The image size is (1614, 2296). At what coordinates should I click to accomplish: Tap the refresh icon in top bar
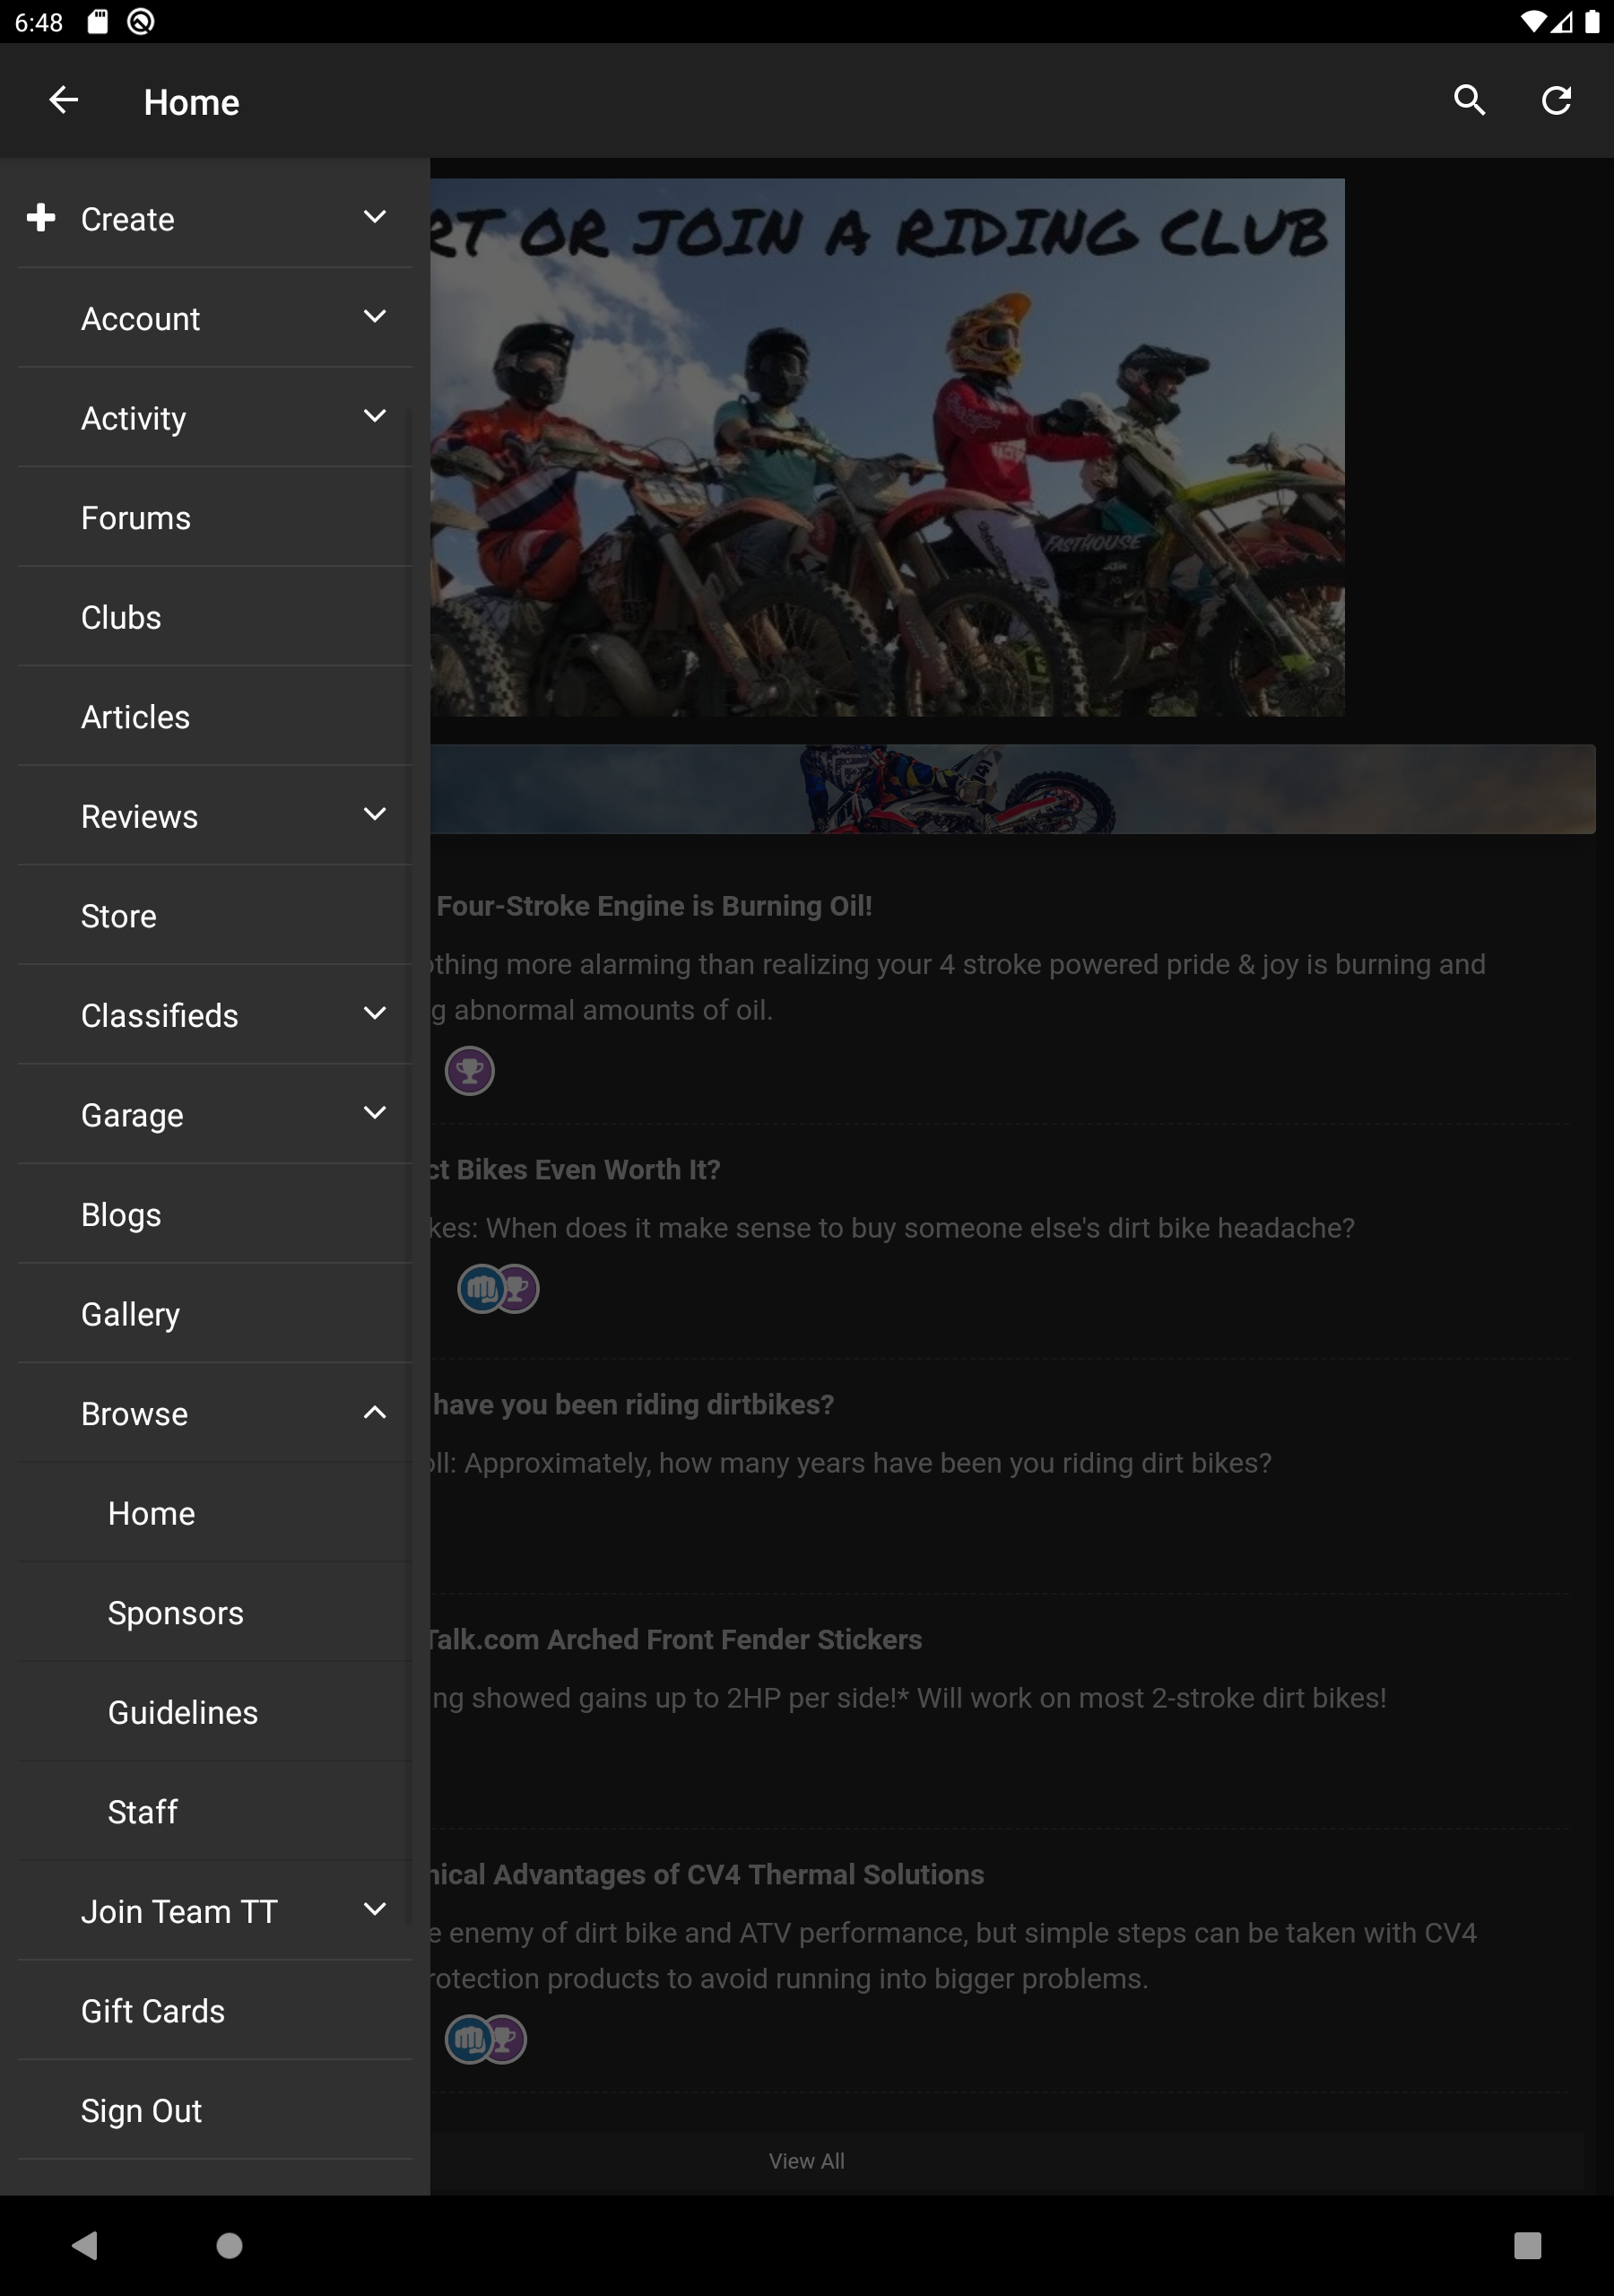pos(1556,100)
